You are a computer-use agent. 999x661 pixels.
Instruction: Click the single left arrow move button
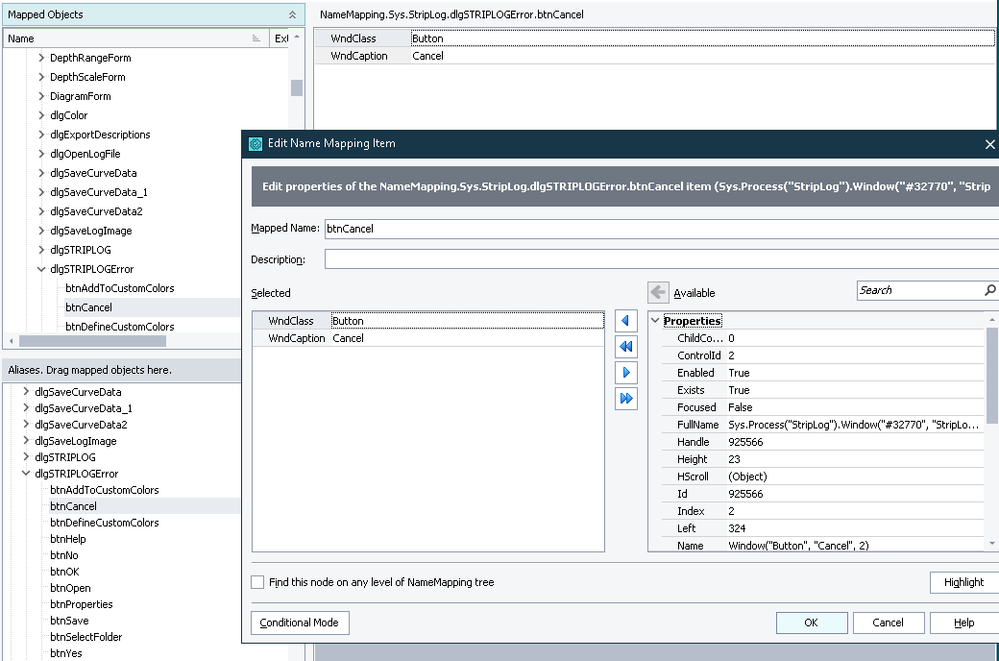(x=626, y=321)
